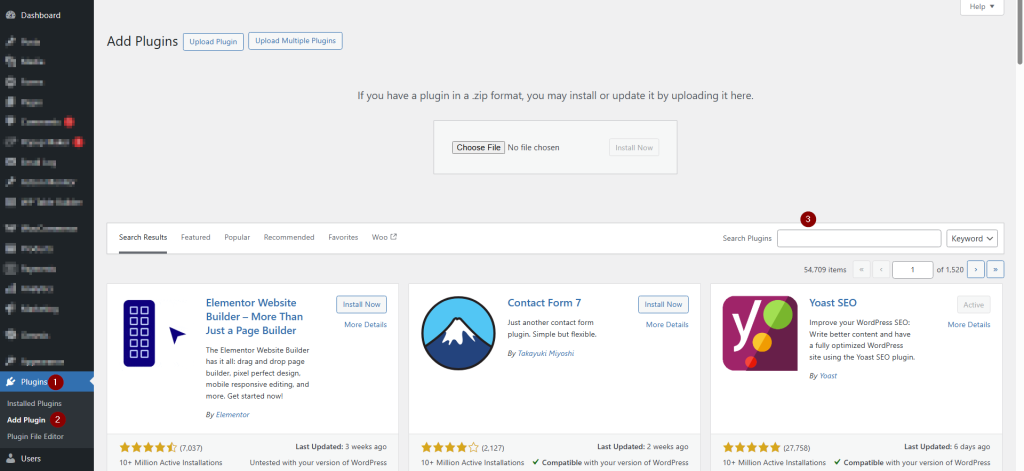Click the external link icon beside Woo
Screen dimensions: 1024x471
(x=394, y=236)
